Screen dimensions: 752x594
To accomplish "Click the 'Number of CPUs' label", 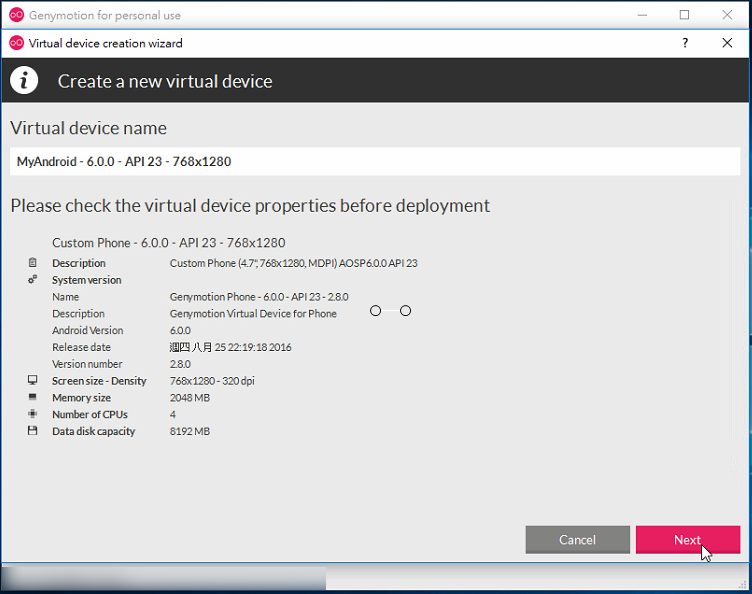I will [x=90, y=415].
